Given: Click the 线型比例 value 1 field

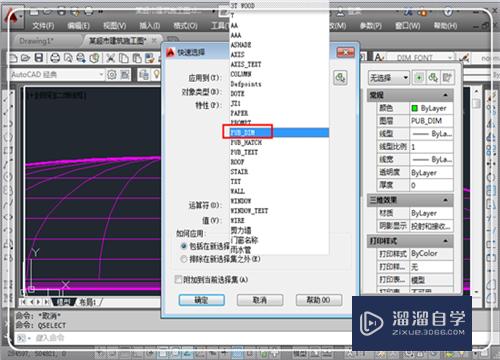Looking at the screenshot, I should [x=431, y=147].
